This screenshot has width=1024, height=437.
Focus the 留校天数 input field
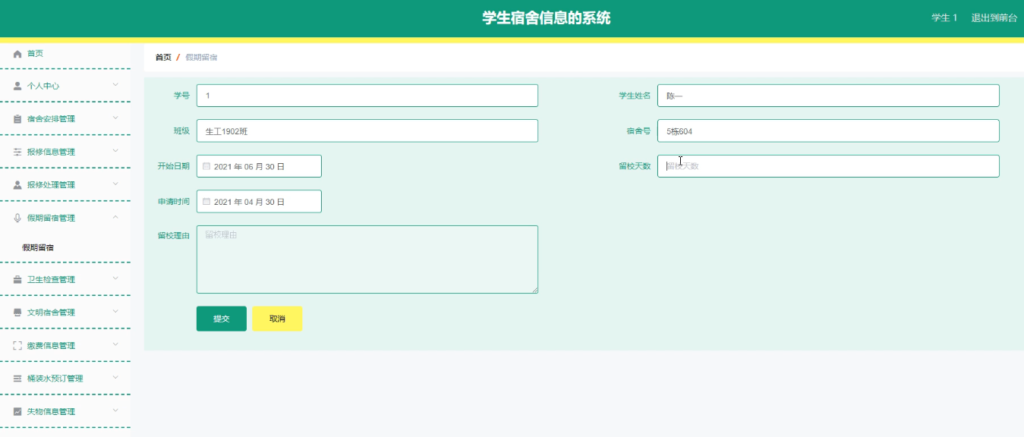pyautogui.click(x=828, y=166)
